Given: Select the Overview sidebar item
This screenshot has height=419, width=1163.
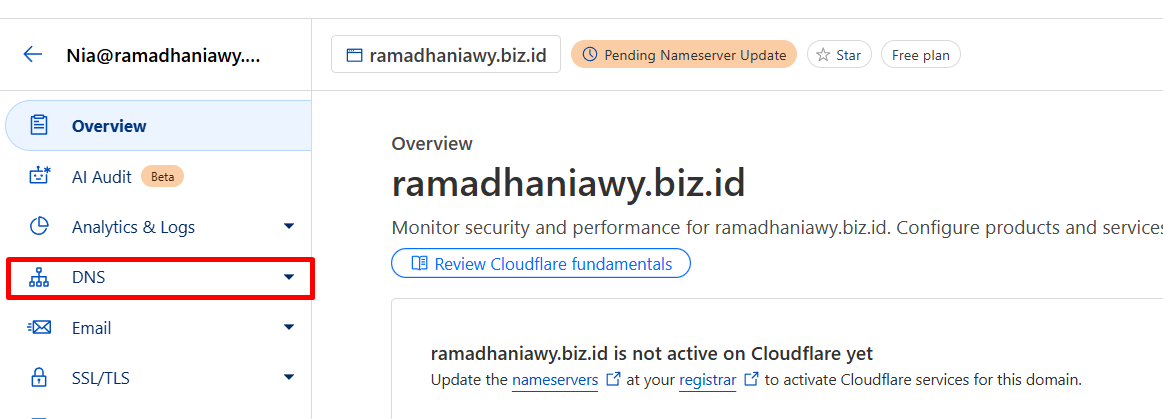Looking at the screenshot, I should point(158,125).
